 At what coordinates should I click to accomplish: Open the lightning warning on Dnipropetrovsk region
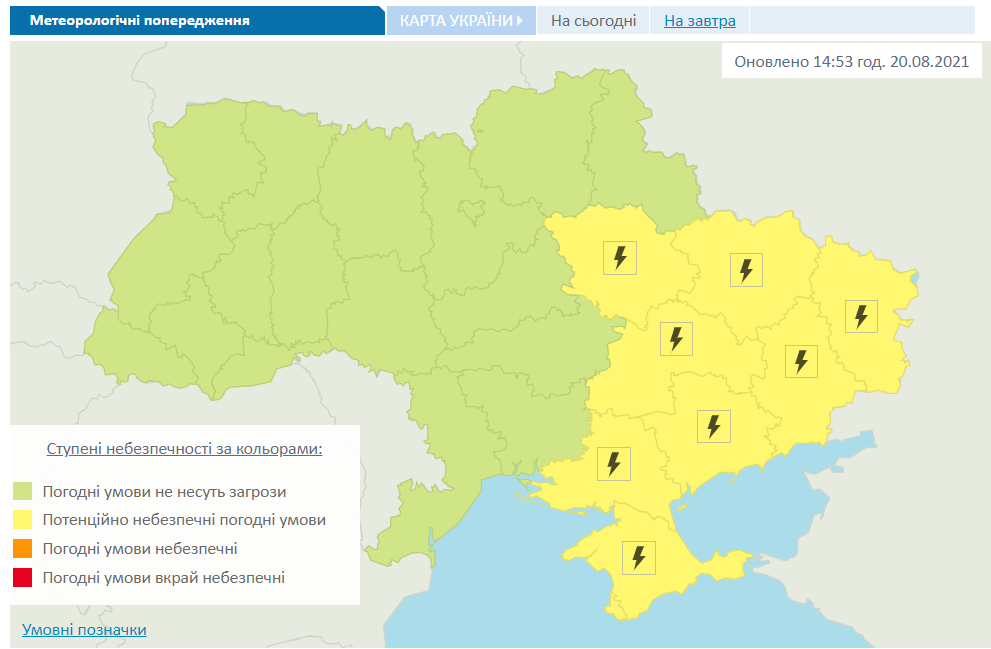(x=676, y=339)
